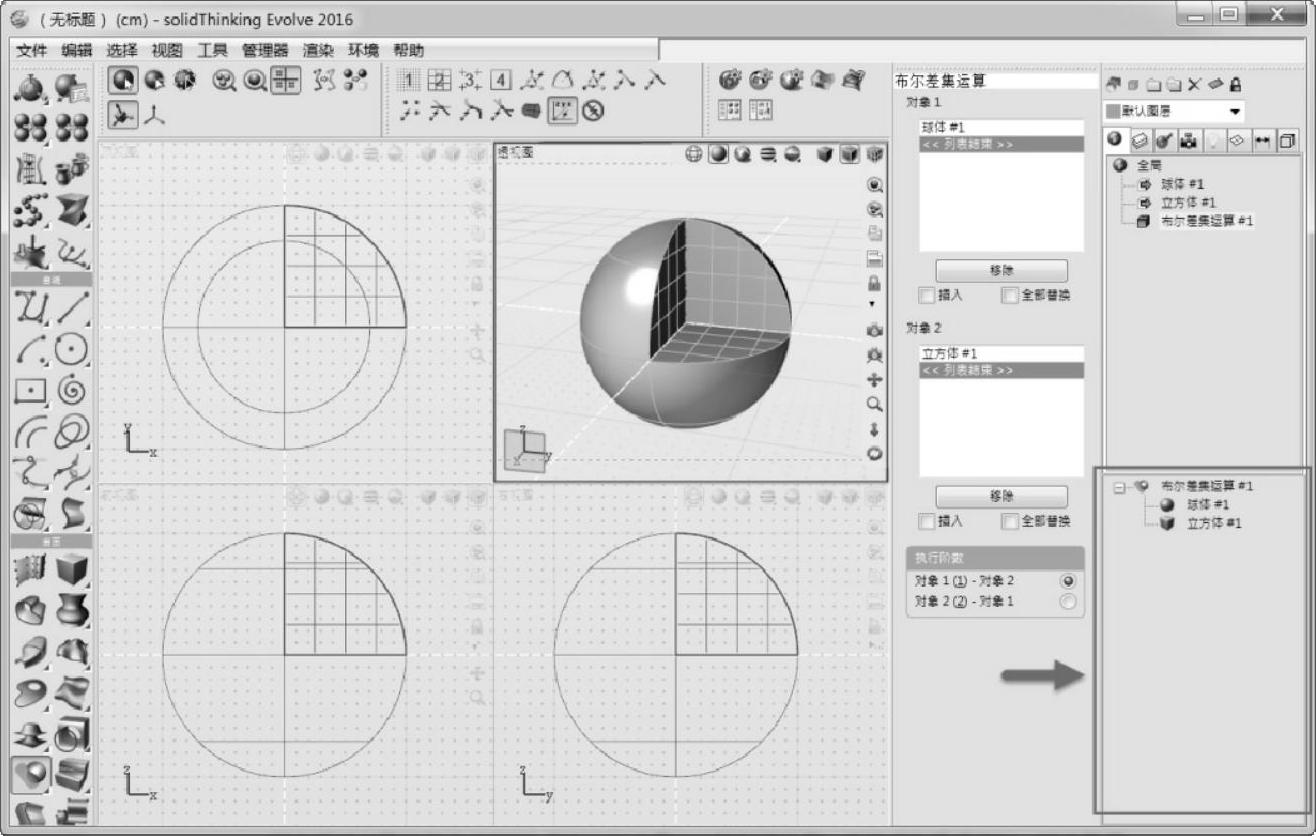This screenshot has width=1316, height=836.
Task: Select 布尔差集运算 #1 in the world browser
Action: pyautogui.click(x=1207, y=221)
